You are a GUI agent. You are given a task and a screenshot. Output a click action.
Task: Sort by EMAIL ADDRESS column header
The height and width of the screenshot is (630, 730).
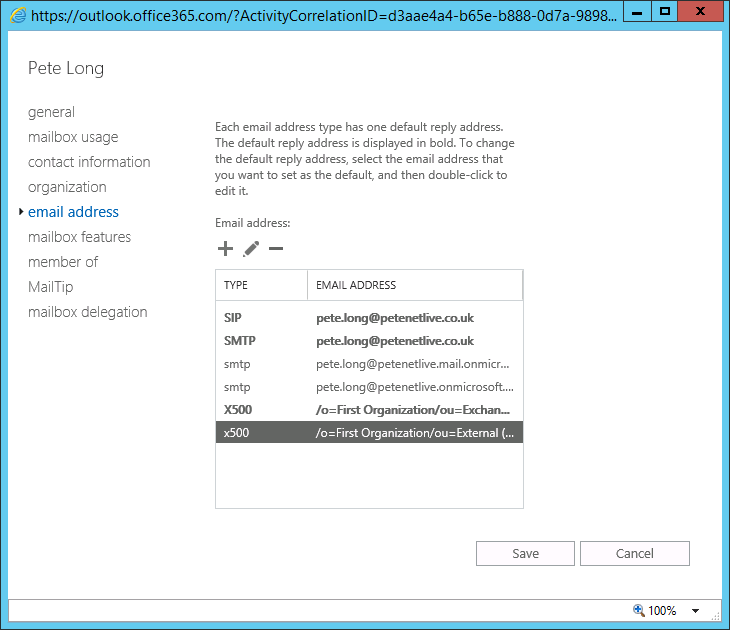[x=415, y=285]
